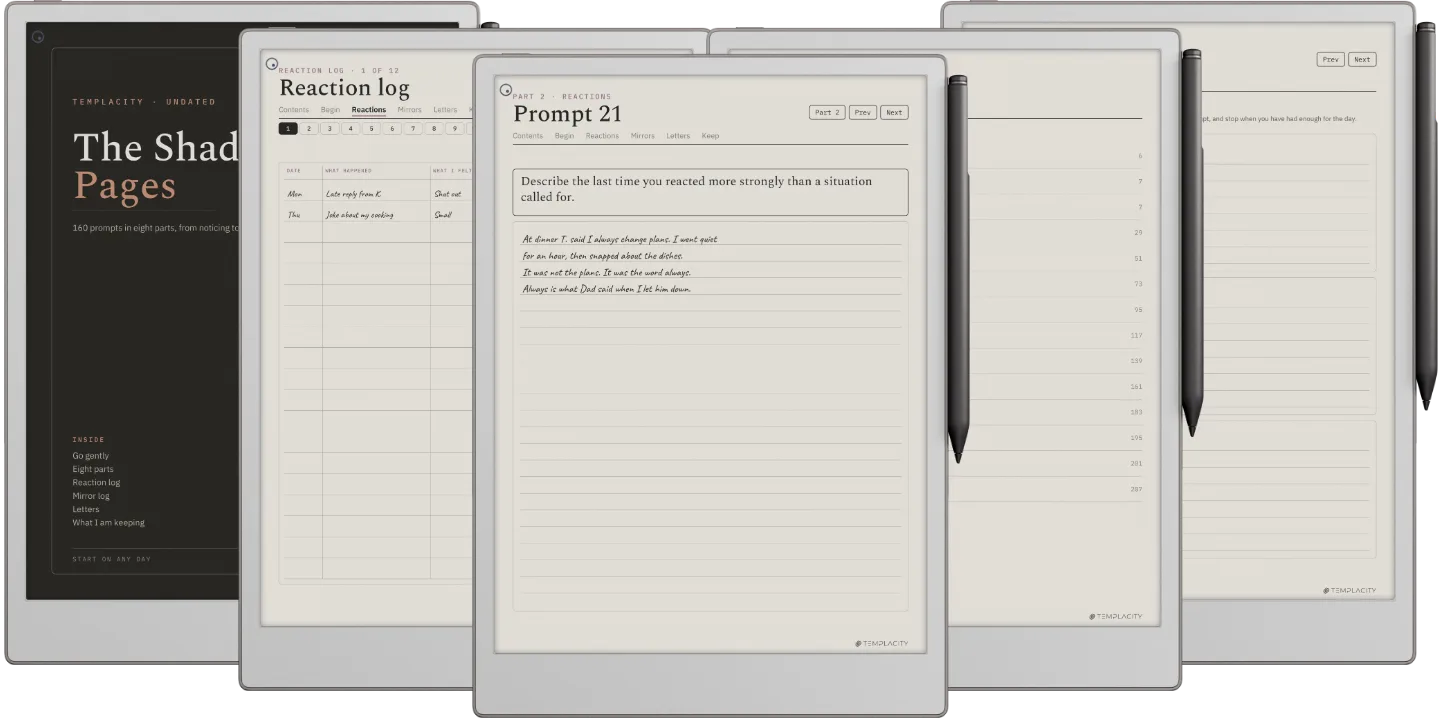Go to Prev from the Prompt 21 page
The width and height of the screenshot is (1440, 718).
coord(863,113)
